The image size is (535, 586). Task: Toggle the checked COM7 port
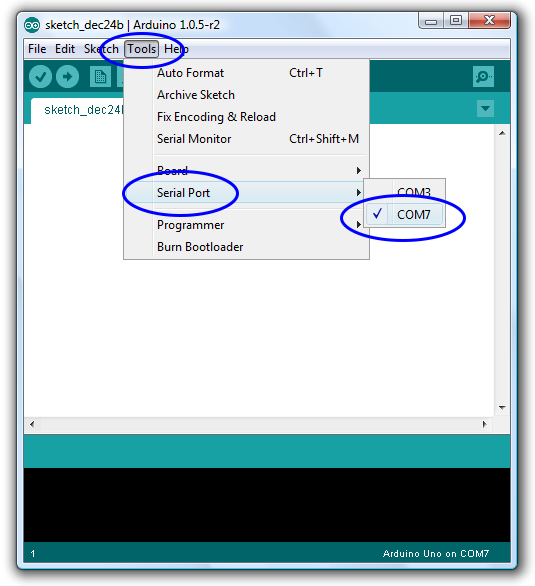click(x=405, y=215)
